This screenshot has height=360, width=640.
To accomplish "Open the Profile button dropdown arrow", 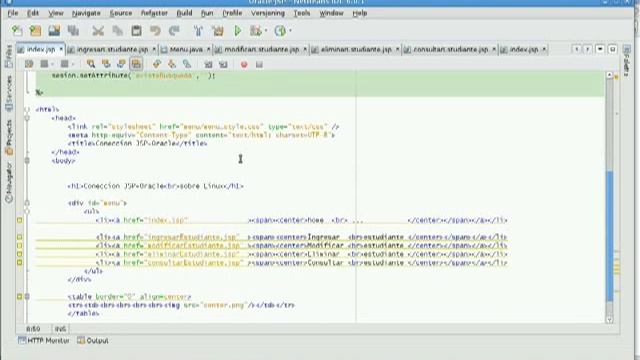I will point(290,31).
